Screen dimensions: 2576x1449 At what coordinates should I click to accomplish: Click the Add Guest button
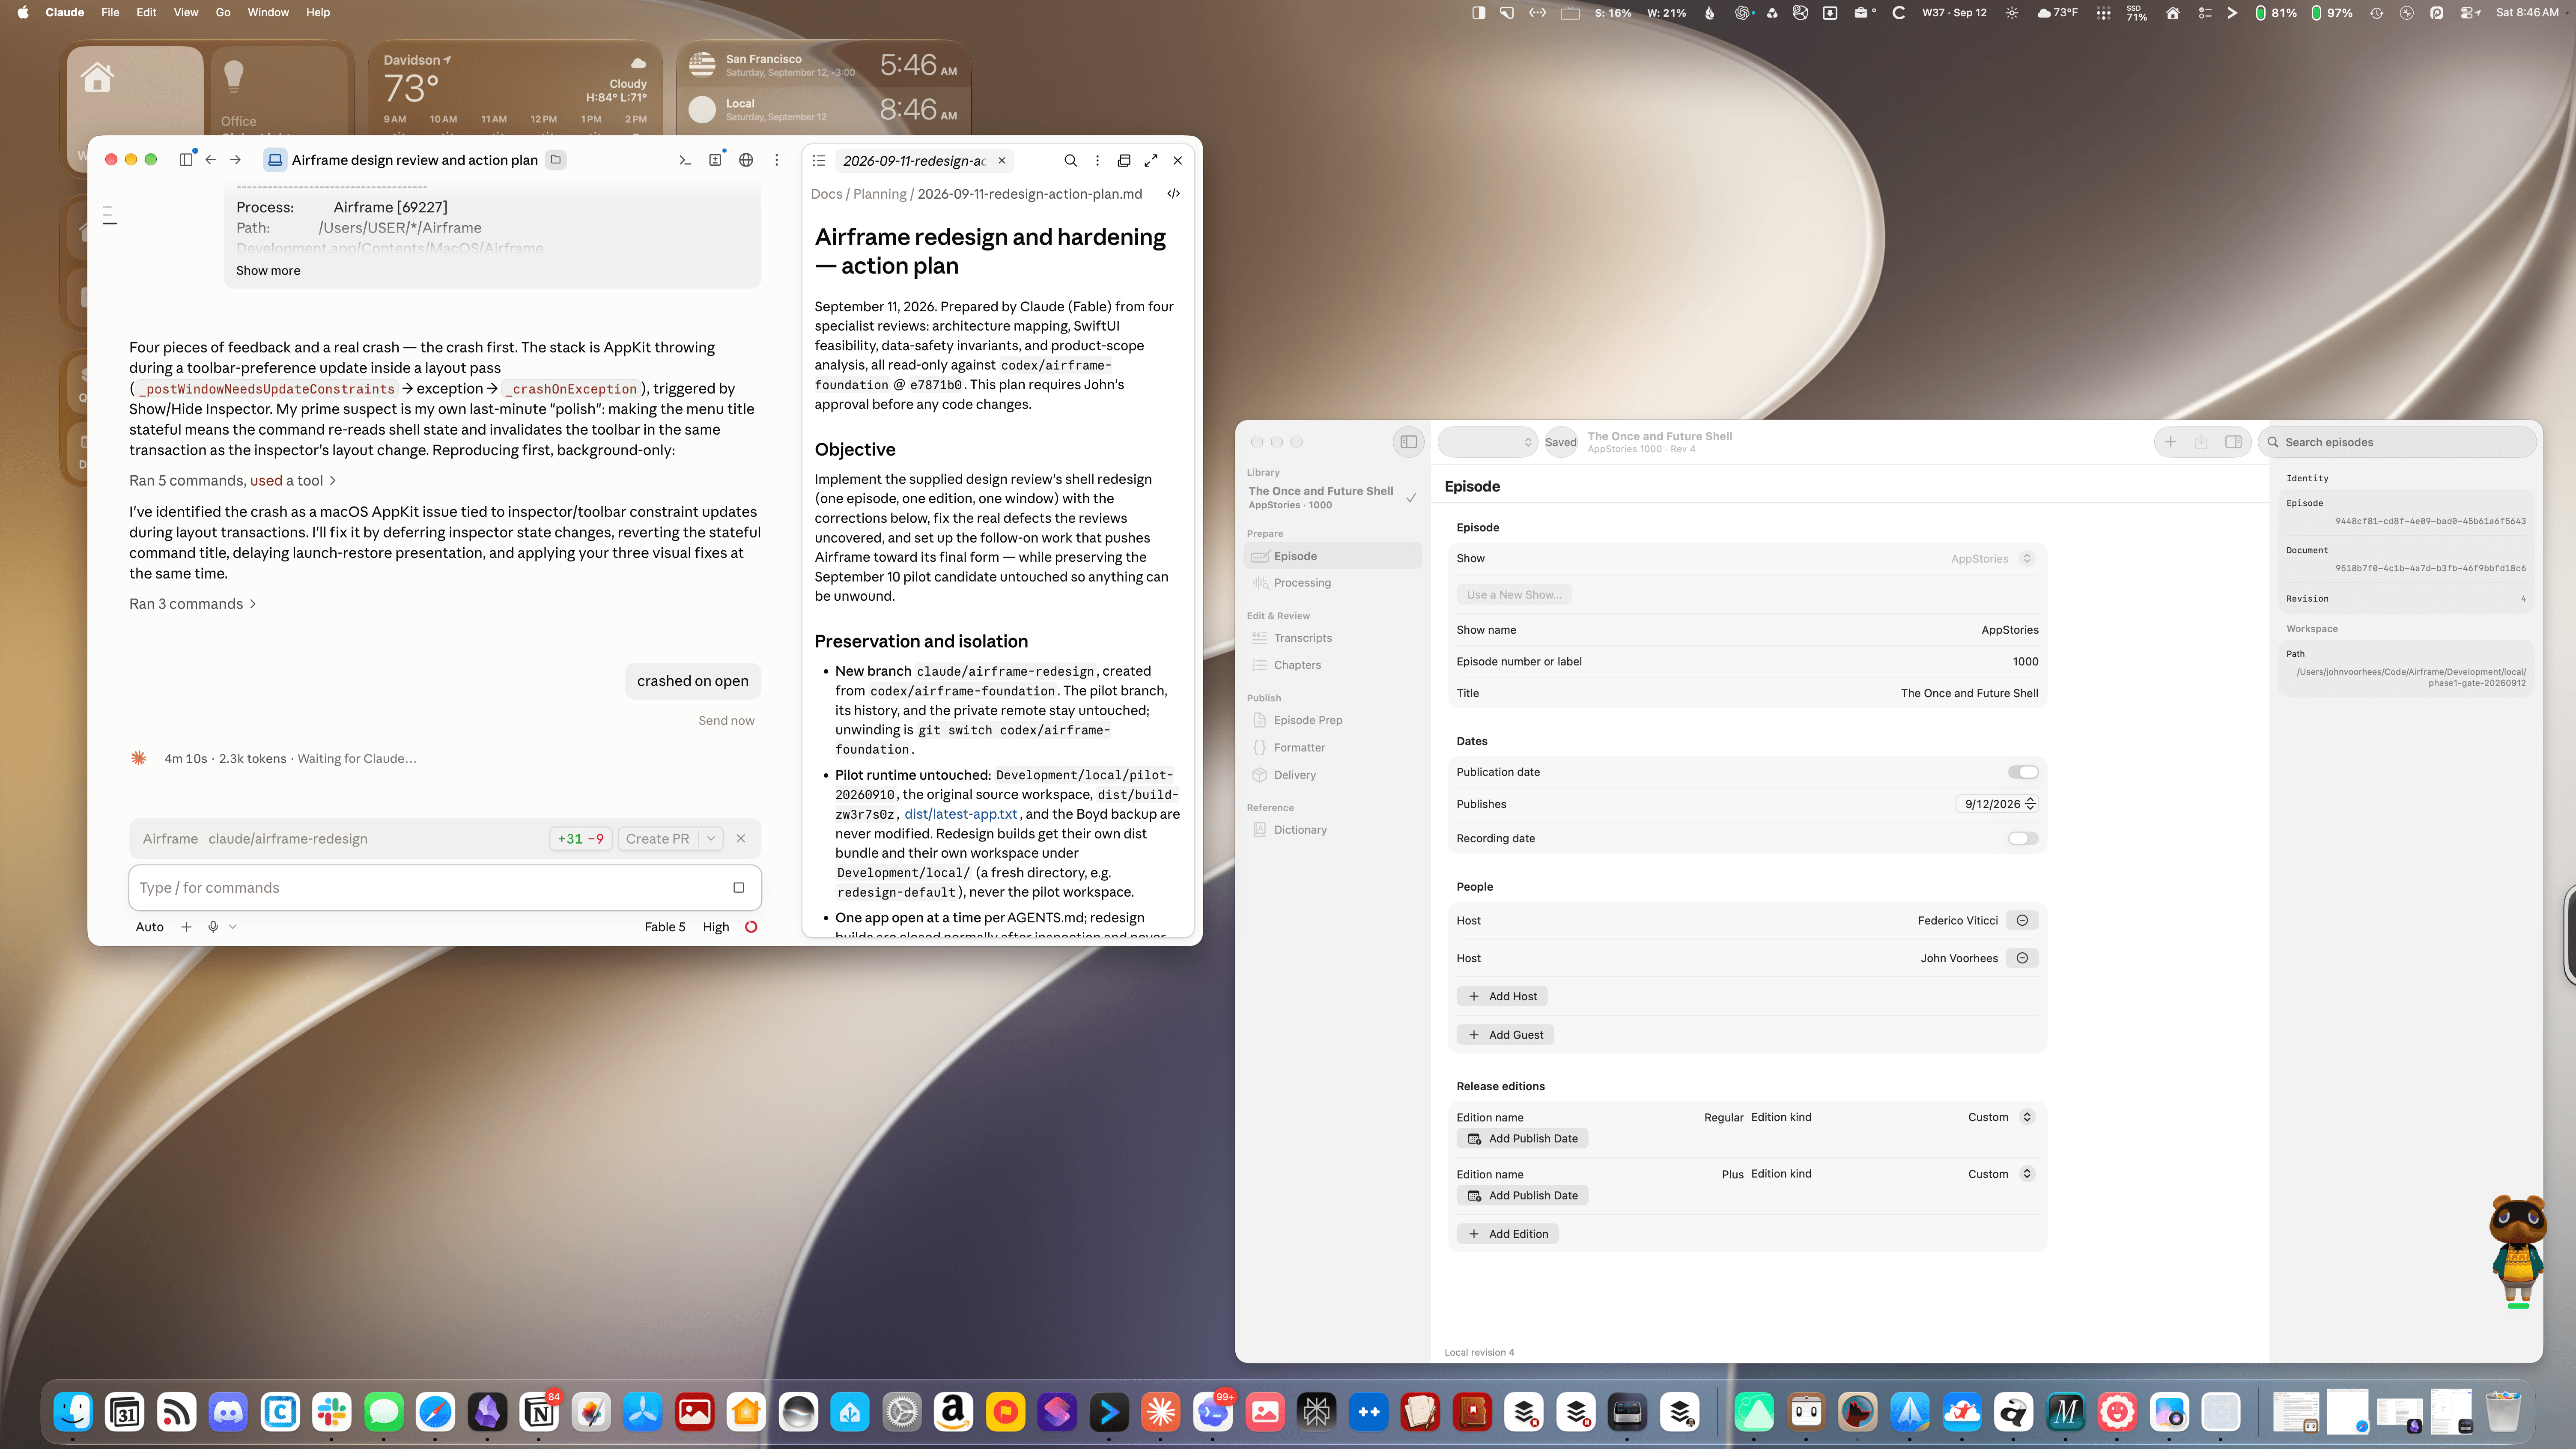1505,1035
